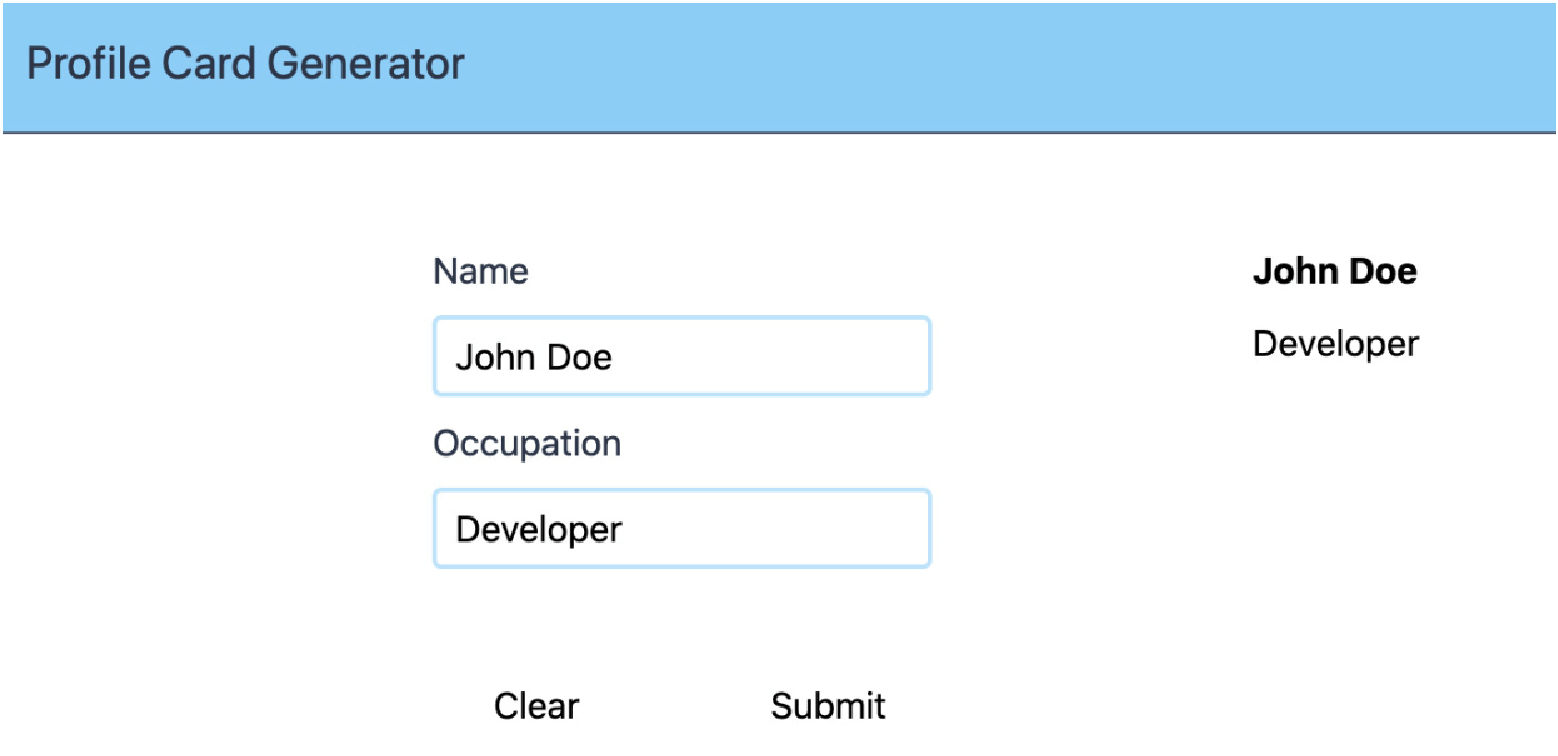1558x756 pixels.
Task: Select the Profile Card Generator header title
Action: pos(246,64)
